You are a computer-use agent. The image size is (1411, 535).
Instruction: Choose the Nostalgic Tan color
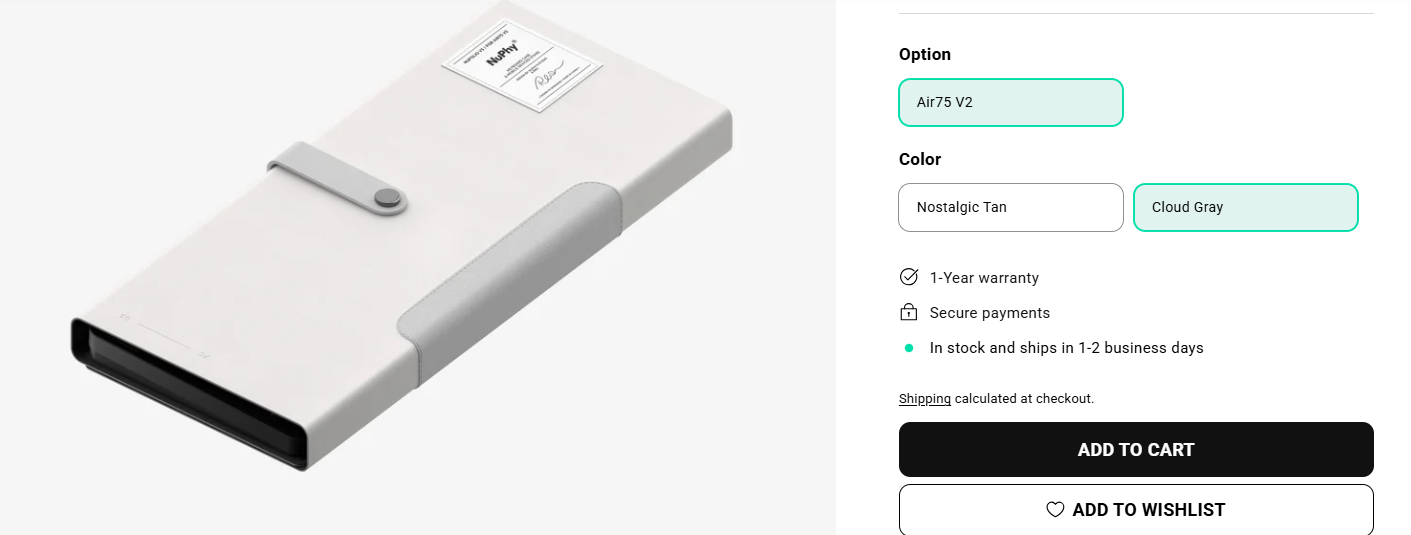[1010, 207]
